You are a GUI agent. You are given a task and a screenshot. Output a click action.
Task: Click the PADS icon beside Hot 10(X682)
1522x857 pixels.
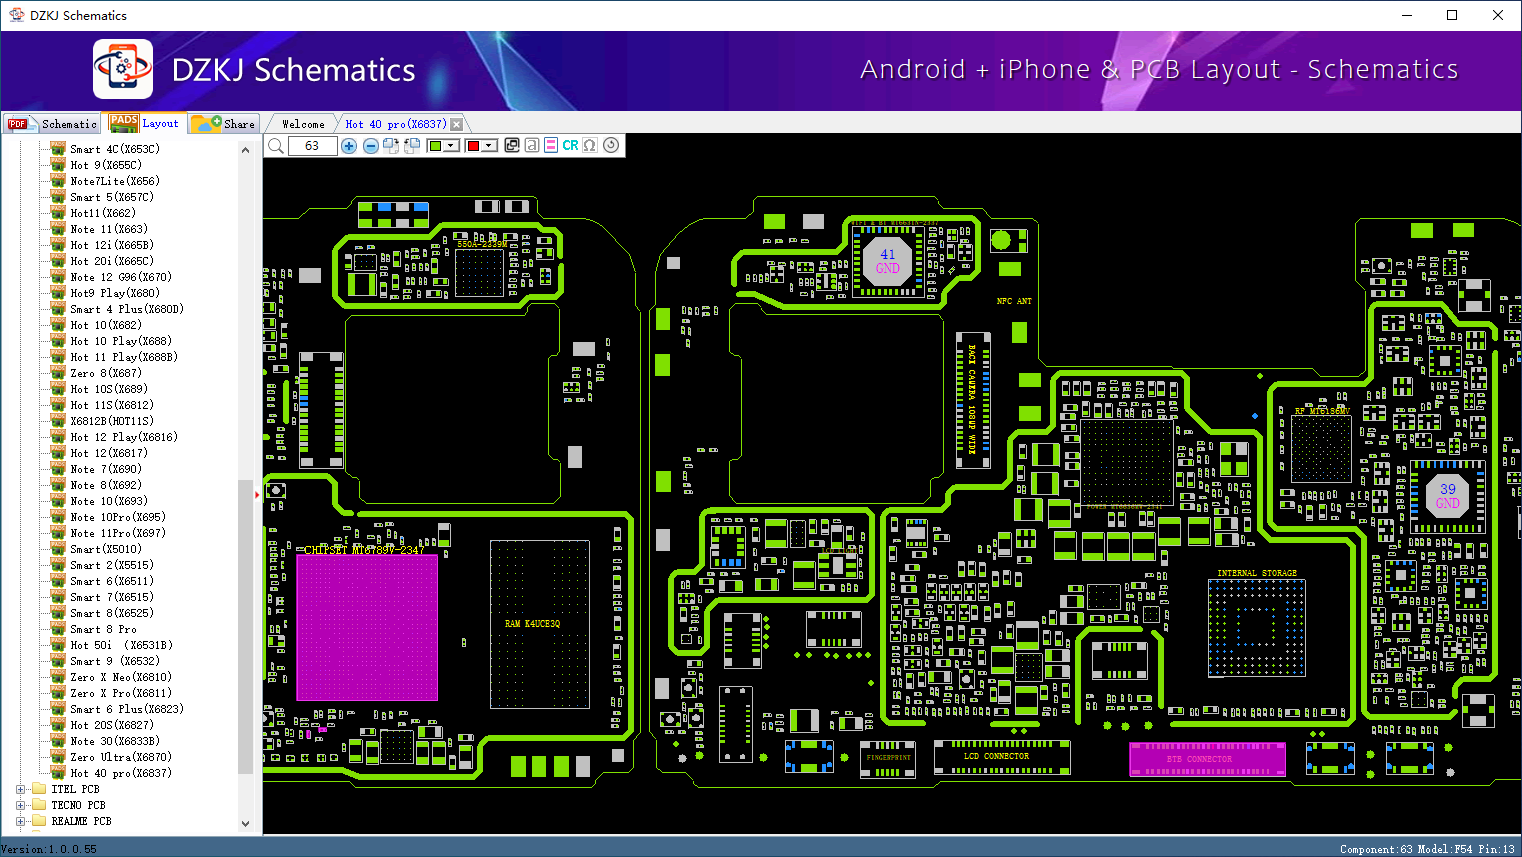click(x=58, y=325)
